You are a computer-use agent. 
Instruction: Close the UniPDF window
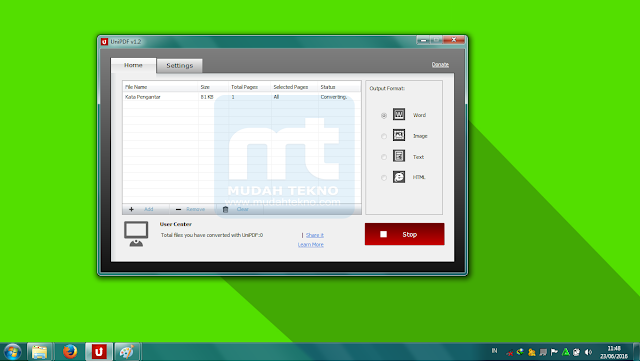coord(454,40)
